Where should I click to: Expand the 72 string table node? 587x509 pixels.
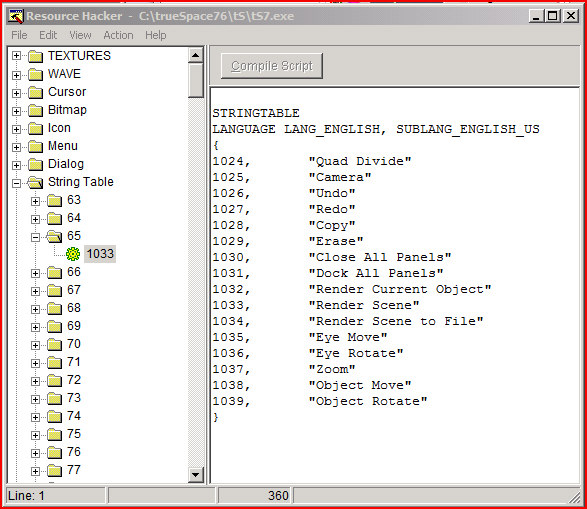(x=35, y=381)
